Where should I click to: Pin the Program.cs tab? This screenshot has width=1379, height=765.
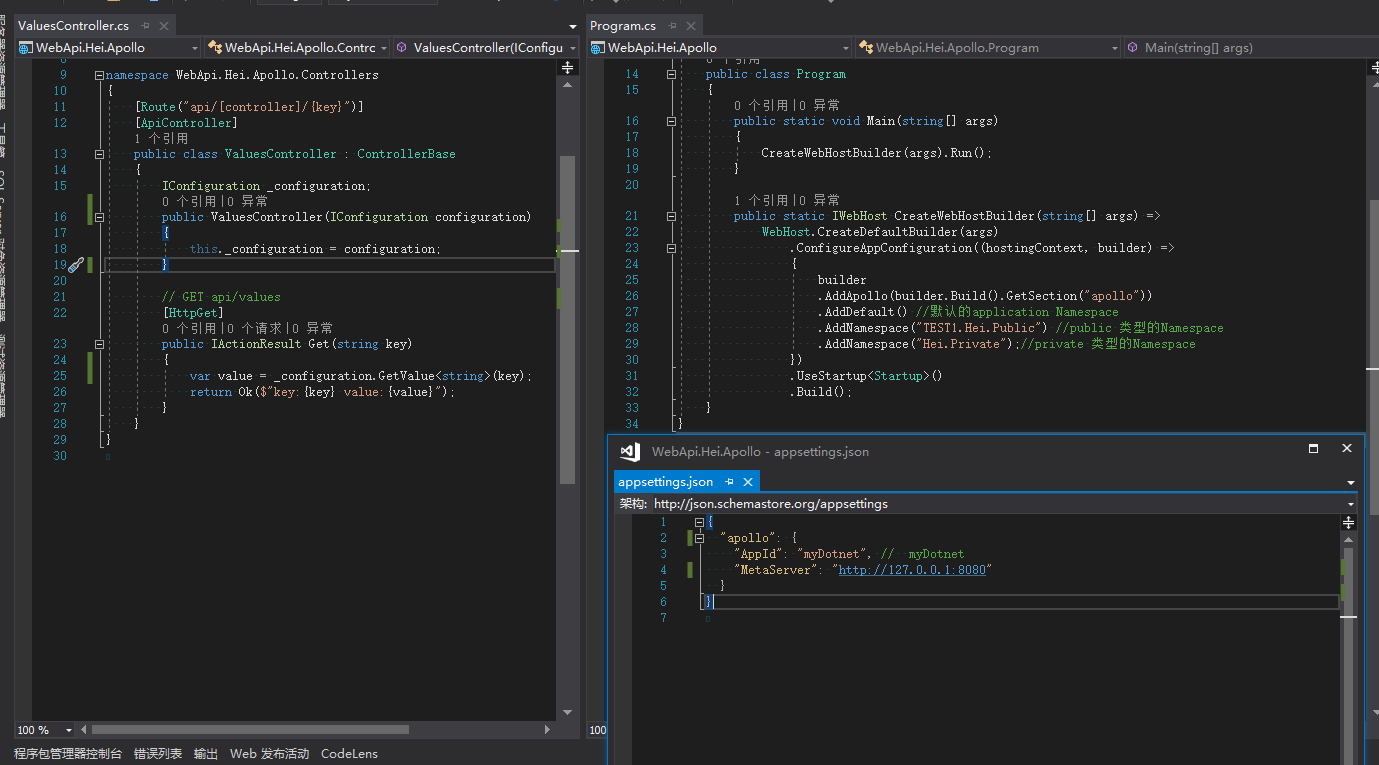point(672,25)
